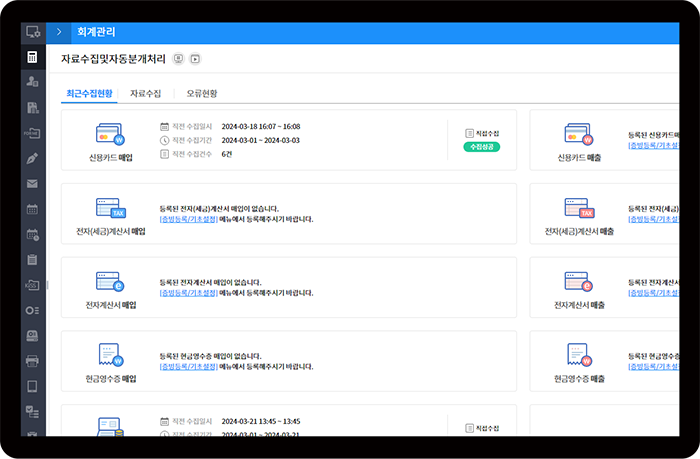This screenshot has height=459, width=700.
Task: Click the 신용카드 매입 label
Action: point(111,158)
